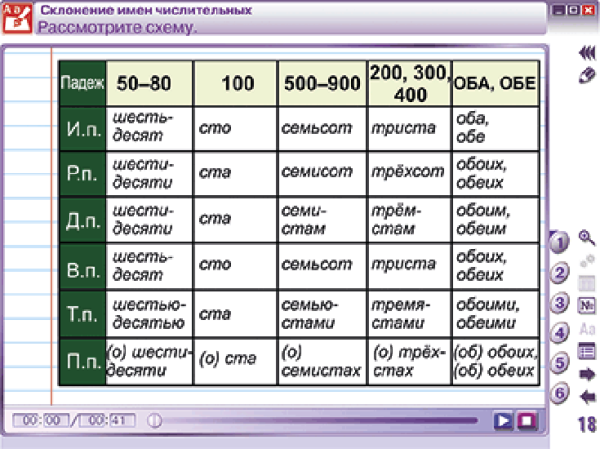Go to next page with right arrow
This screenshot has width=600, height=449.
(587, 375)
